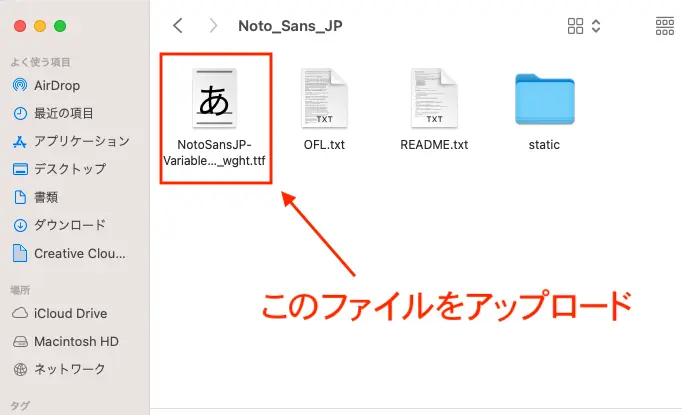Screen dimensions: 682x415
Task: Click the desktop icon beside デスクトップ
Action: [x=20, y=169]
